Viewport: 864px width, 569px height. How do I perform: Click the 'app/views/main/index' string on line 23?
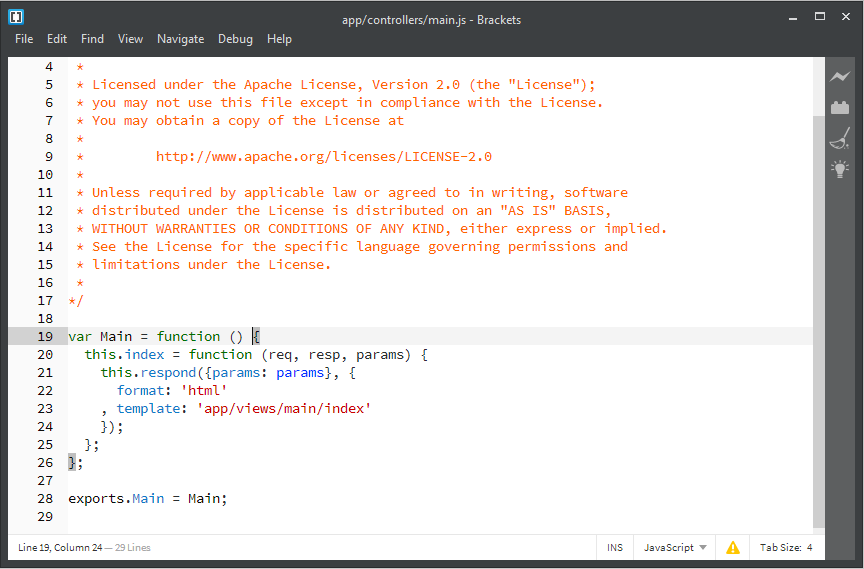click(284, 409)
